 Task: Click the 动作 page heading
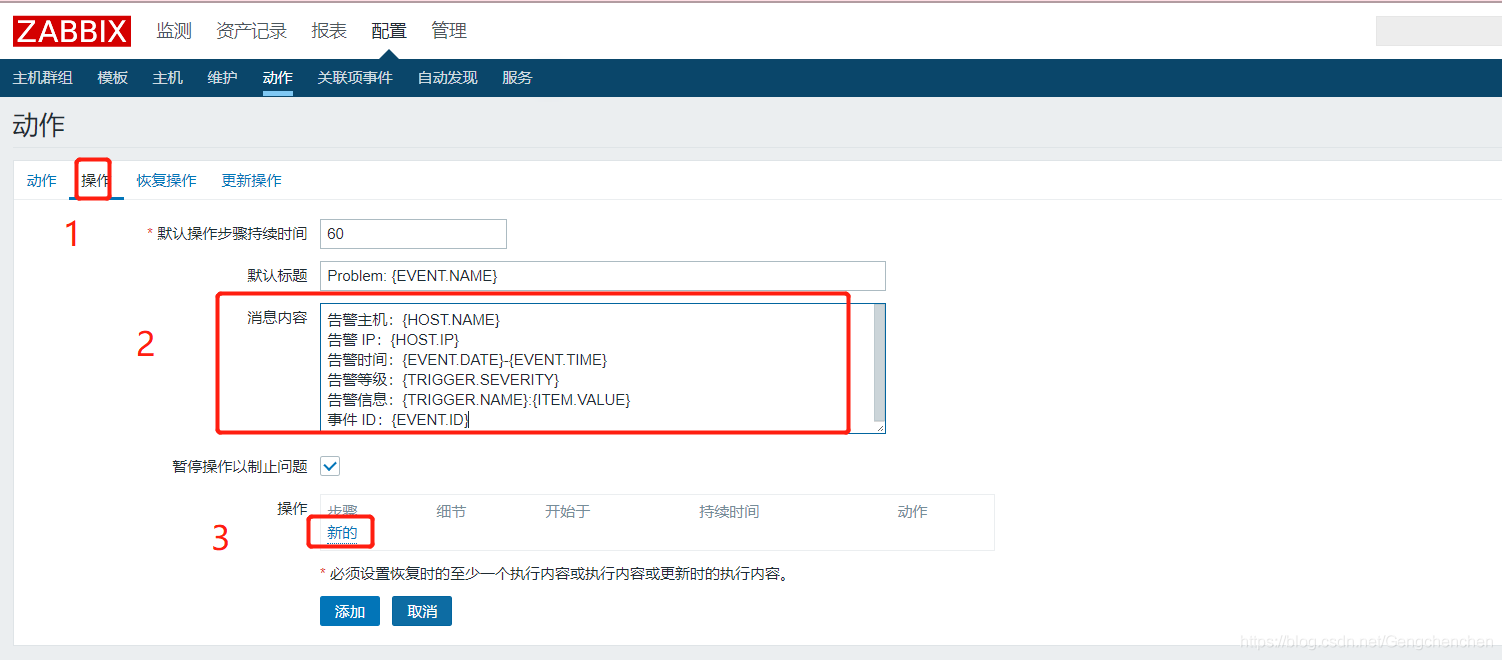click(39, 125)
